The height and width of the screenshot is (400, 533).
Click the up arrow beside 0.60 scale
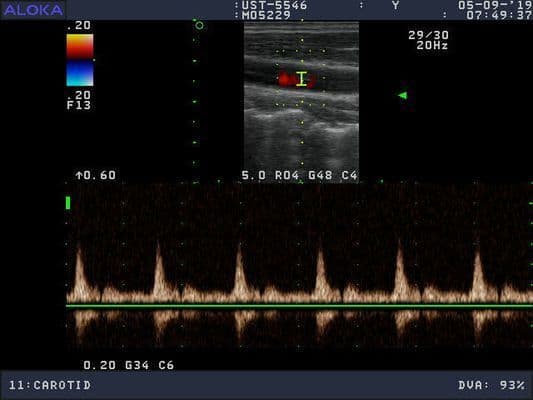pos(79,175)
